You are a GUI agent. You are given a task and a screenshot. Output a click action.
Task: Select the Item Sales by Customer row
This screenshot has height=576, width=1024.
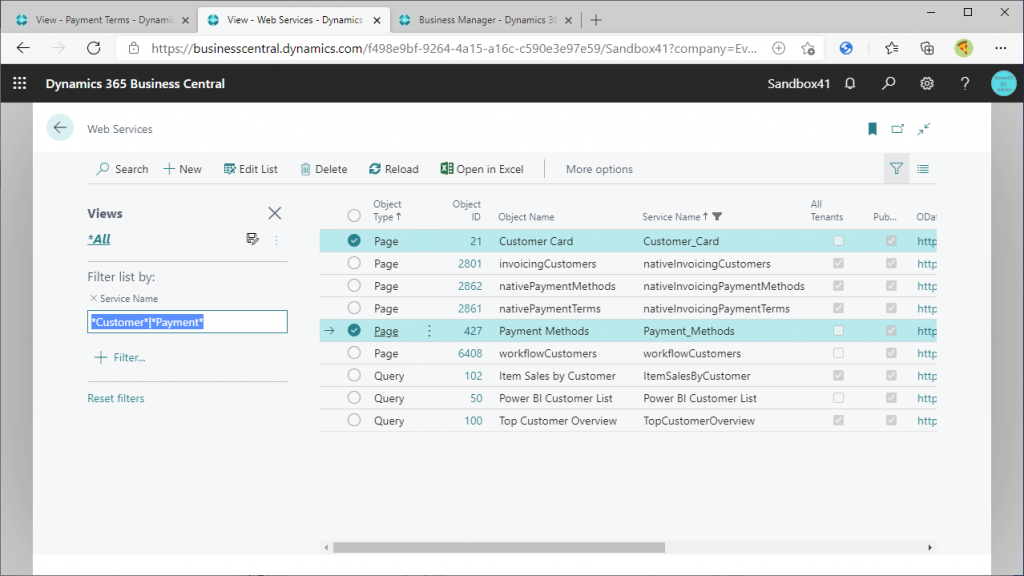click(354, 376)
